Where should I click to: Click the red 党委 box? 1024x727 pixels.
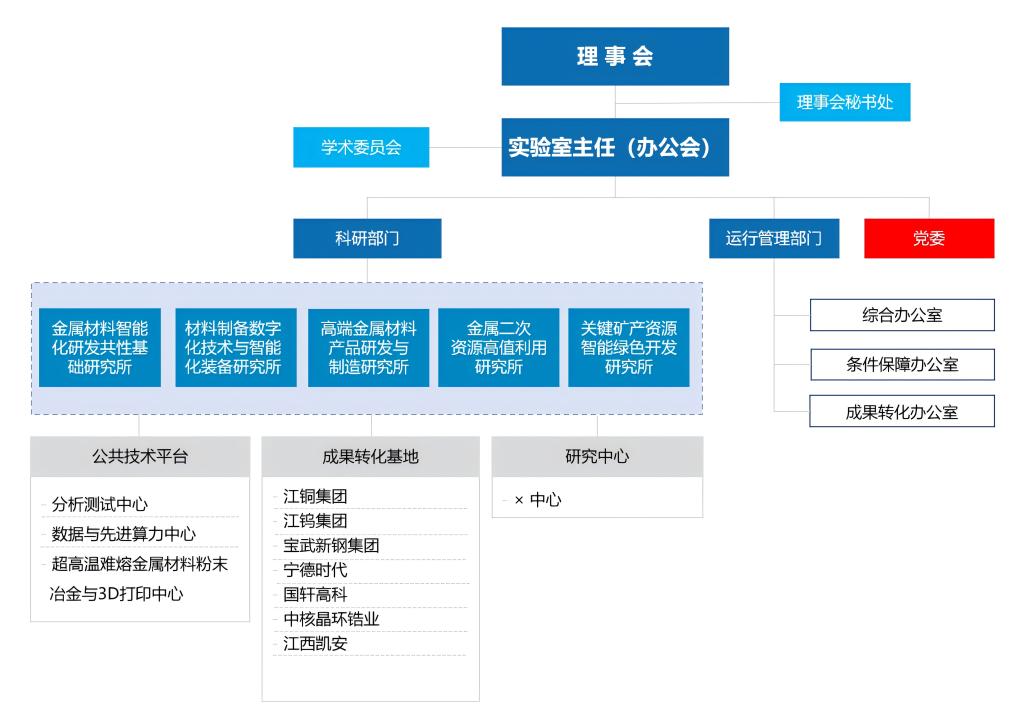[x=929, y=238]
